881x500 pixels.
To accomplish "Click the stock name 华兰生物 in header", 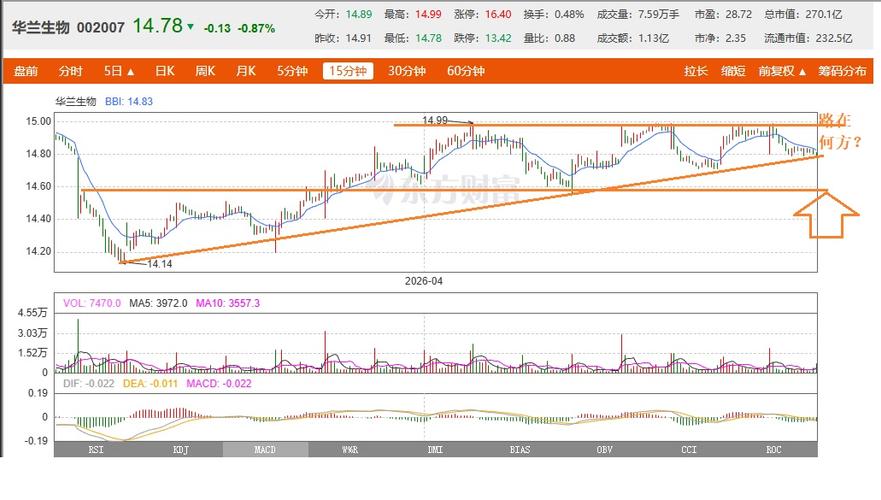I will click(40, 28).
